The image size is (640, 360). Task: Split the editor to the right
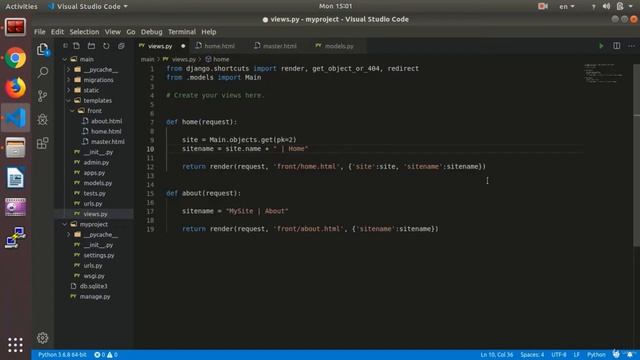click(x=616, y=46)
